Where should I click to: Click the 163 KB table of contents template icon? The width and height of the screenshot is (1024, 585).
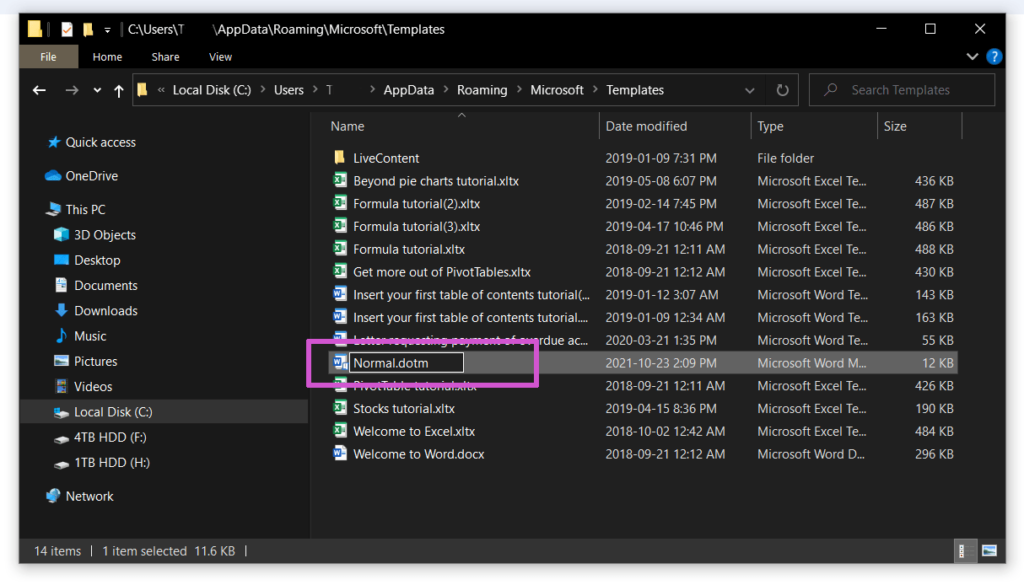pos(340,317)
